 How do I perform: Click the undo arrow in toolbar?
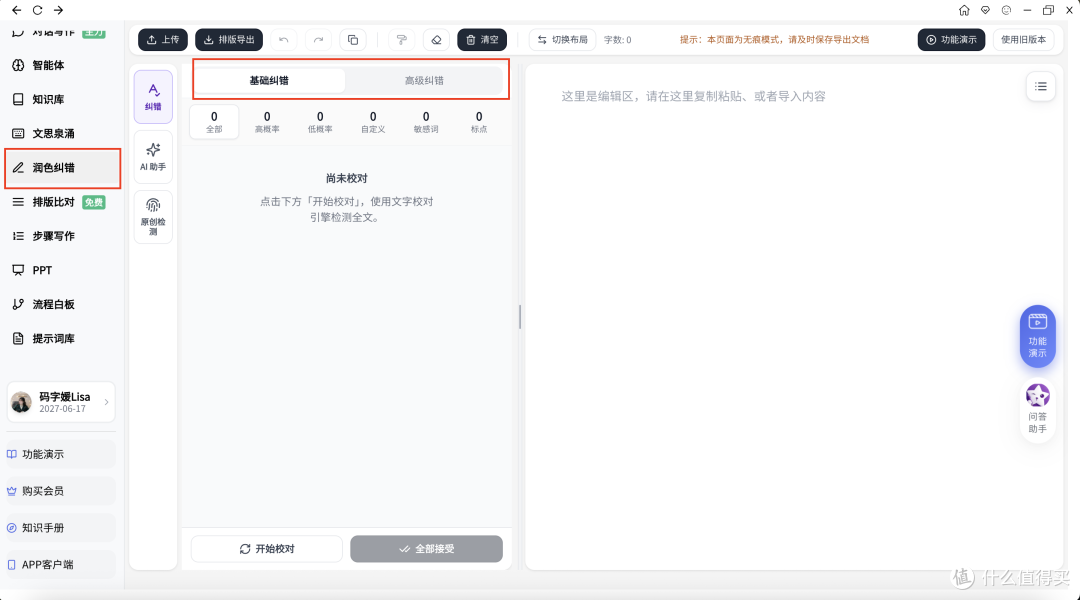coord(284,40)
